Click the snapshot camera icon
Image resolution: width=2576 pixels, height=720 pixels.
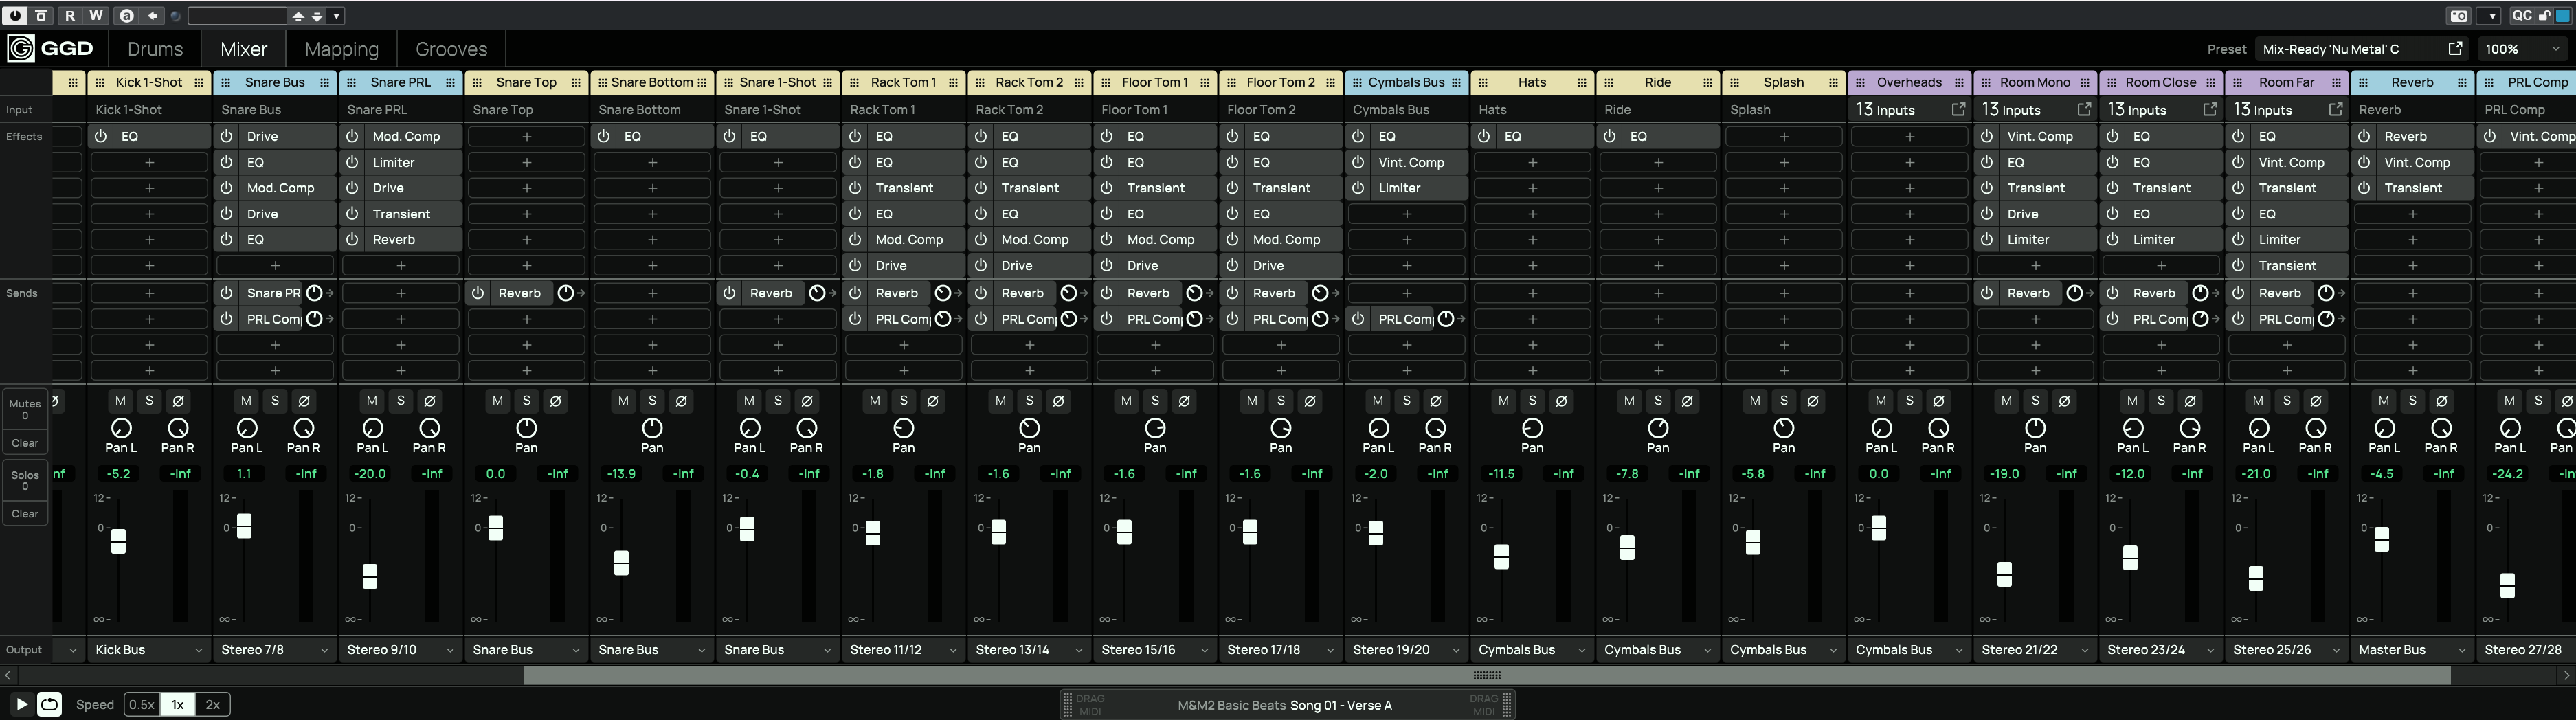pyautogui.click(x=2458, y=16)
